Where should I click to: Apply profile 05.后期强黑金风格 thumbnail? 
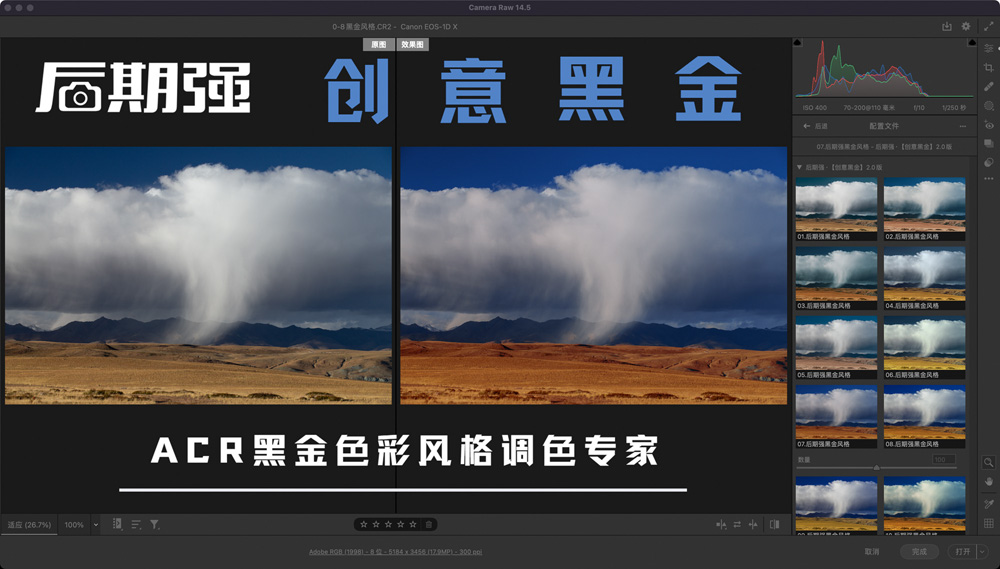pos(836,348)
